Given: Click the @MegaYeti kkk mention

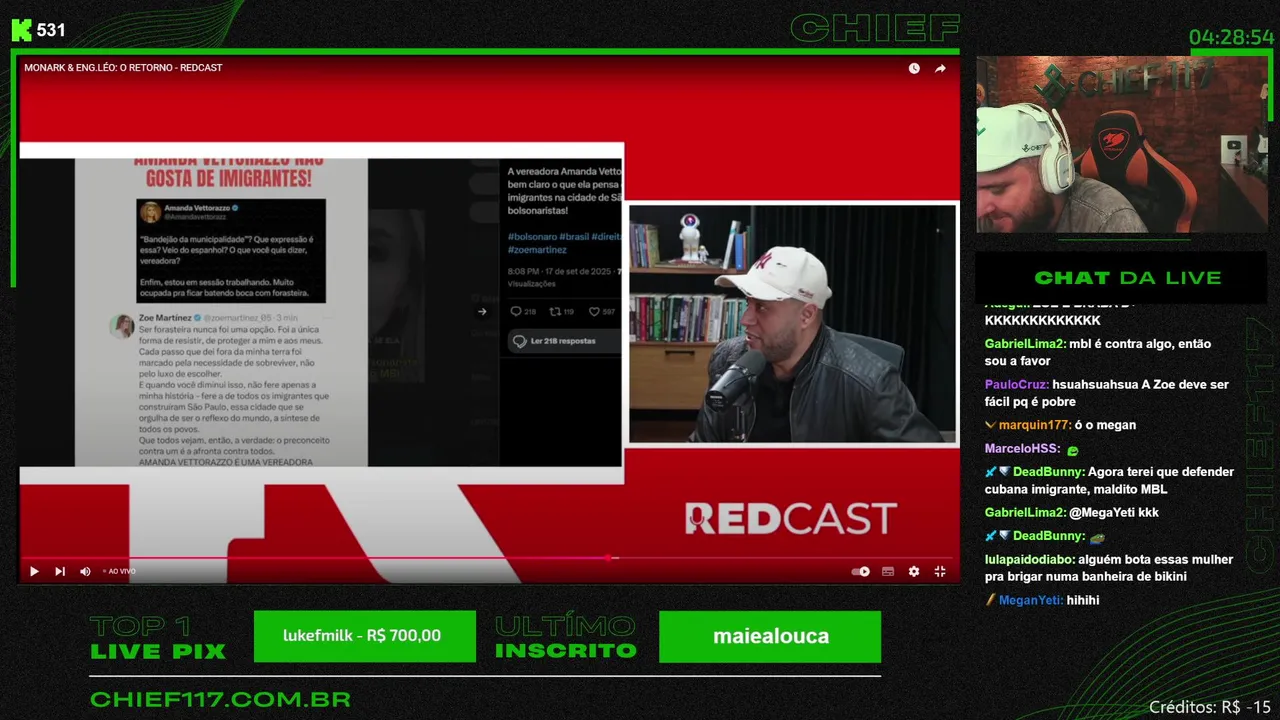Looking at the screenshot, I should click(x=1113, y=513).
